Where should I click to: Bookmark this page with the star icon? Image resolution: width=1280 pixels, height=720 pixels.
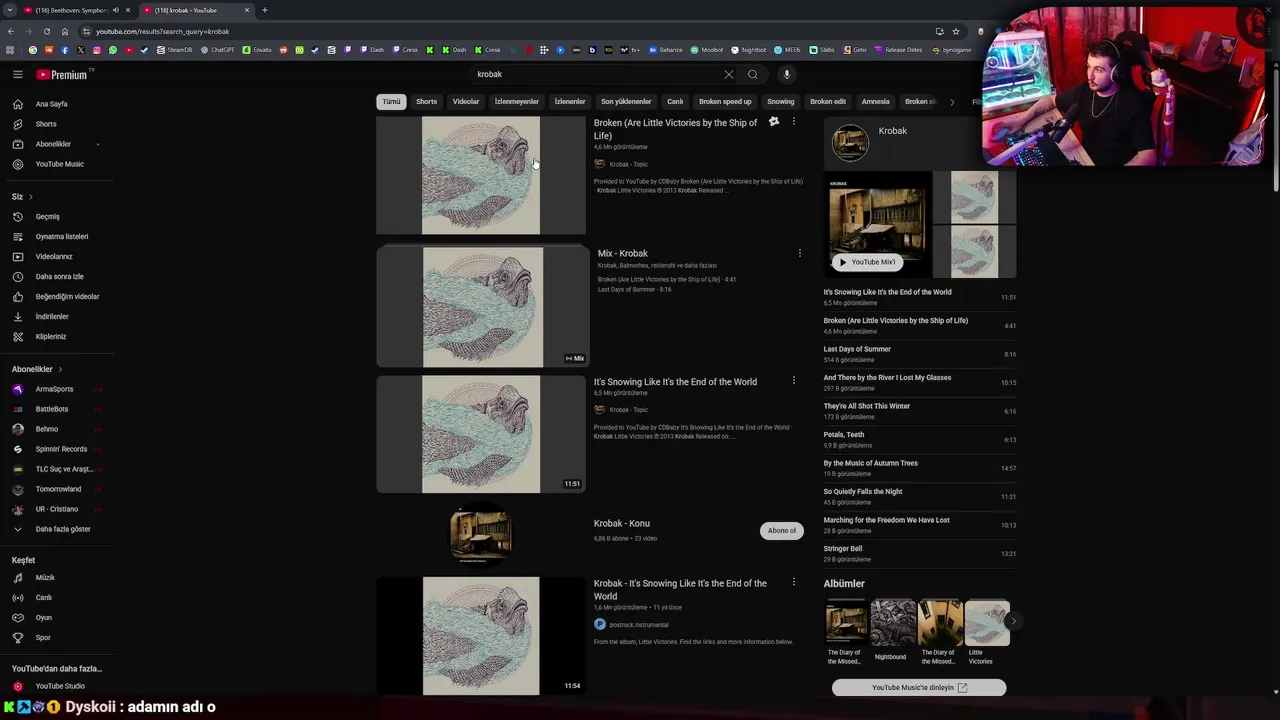pyautogui.click(x=956, y=31)
